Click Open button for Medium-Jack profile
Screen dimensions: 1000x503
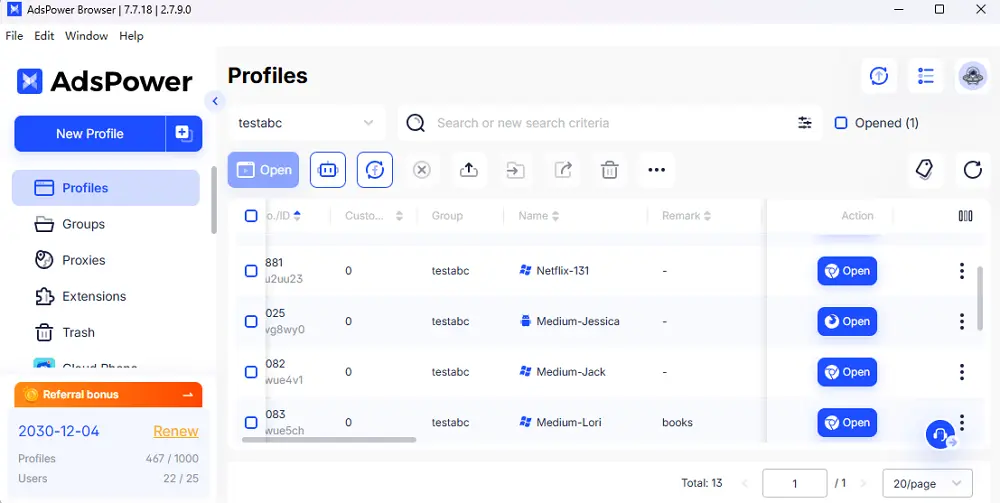pos(846,372)
